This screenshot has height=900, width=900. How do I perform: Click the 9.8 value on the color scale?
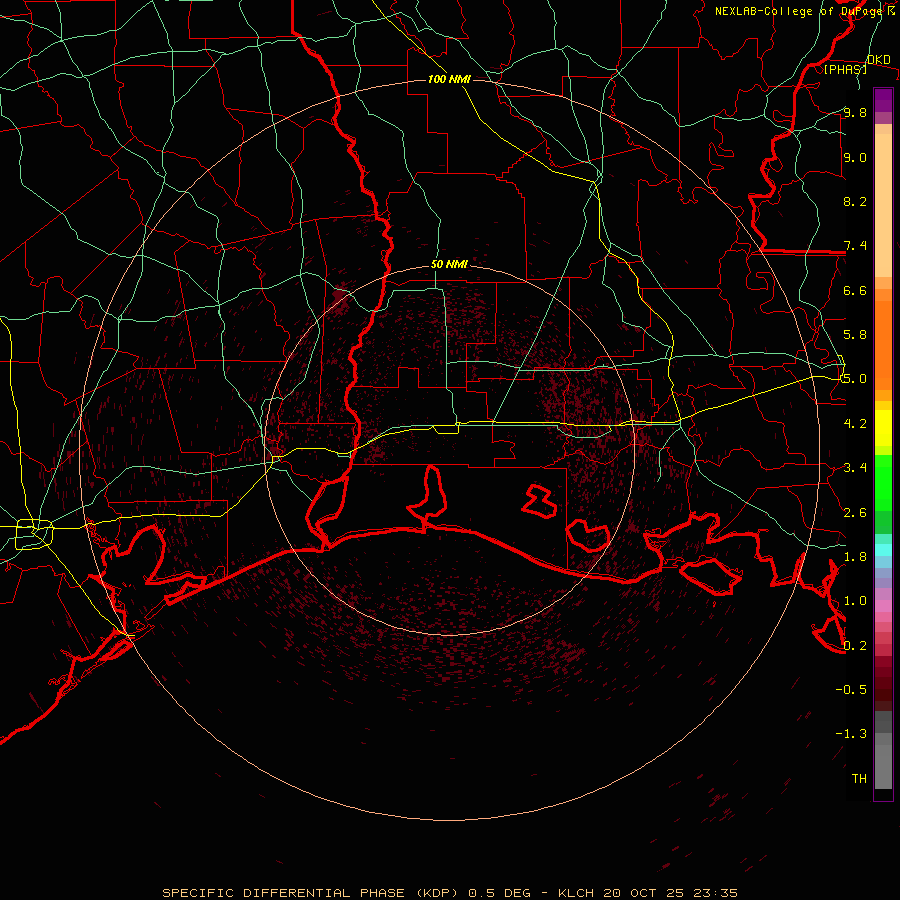[x=855, y=112]
